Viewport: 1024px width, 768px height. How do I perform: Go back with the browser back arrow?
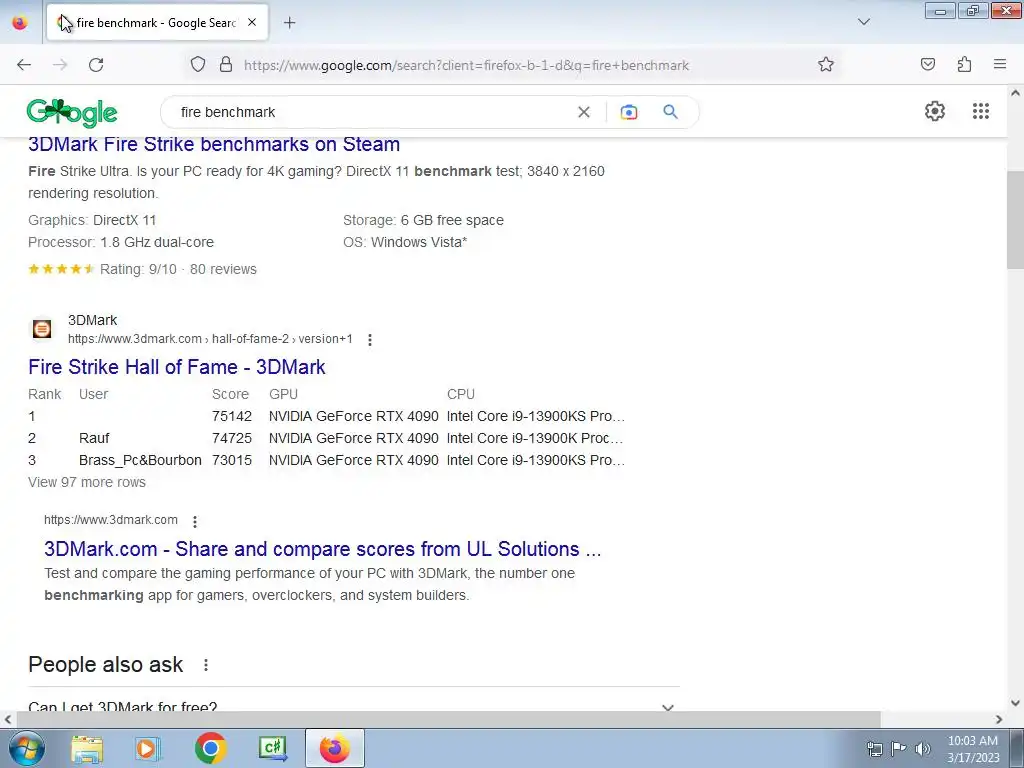click(x=24, y=65)
